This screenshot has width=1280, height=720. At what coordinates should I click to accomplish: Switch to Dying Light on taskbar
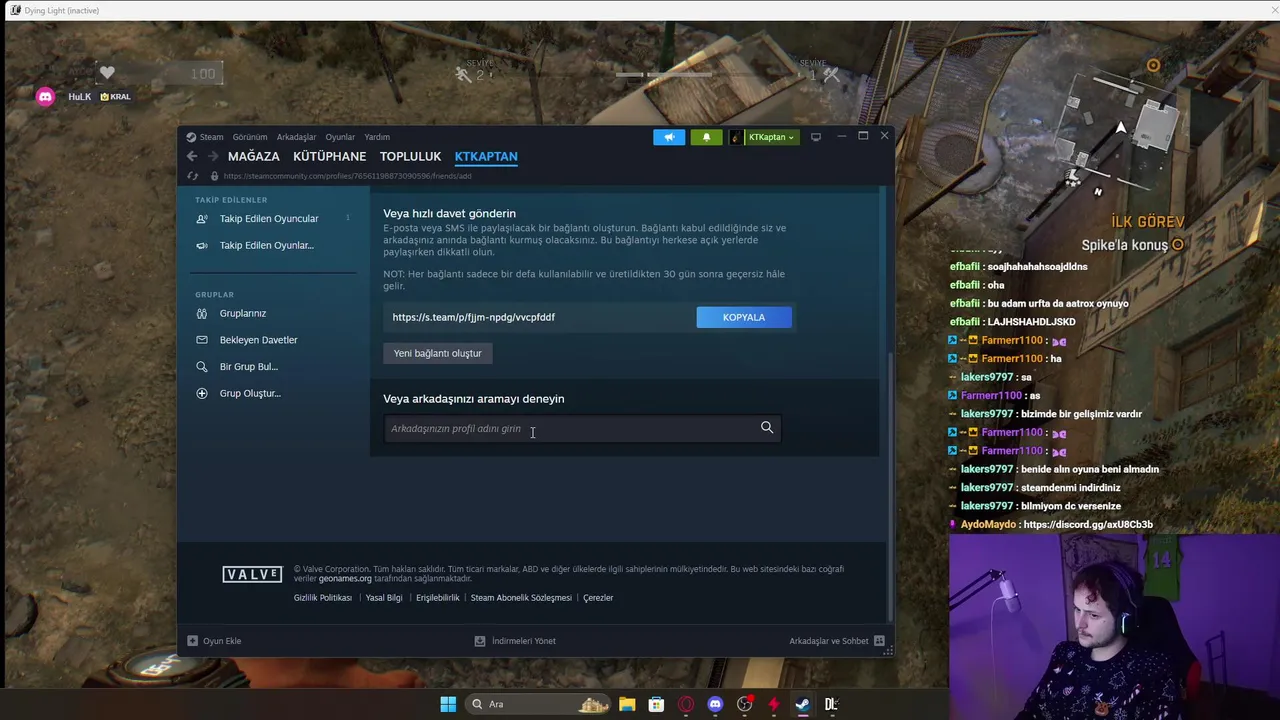[x=831, y=704]
